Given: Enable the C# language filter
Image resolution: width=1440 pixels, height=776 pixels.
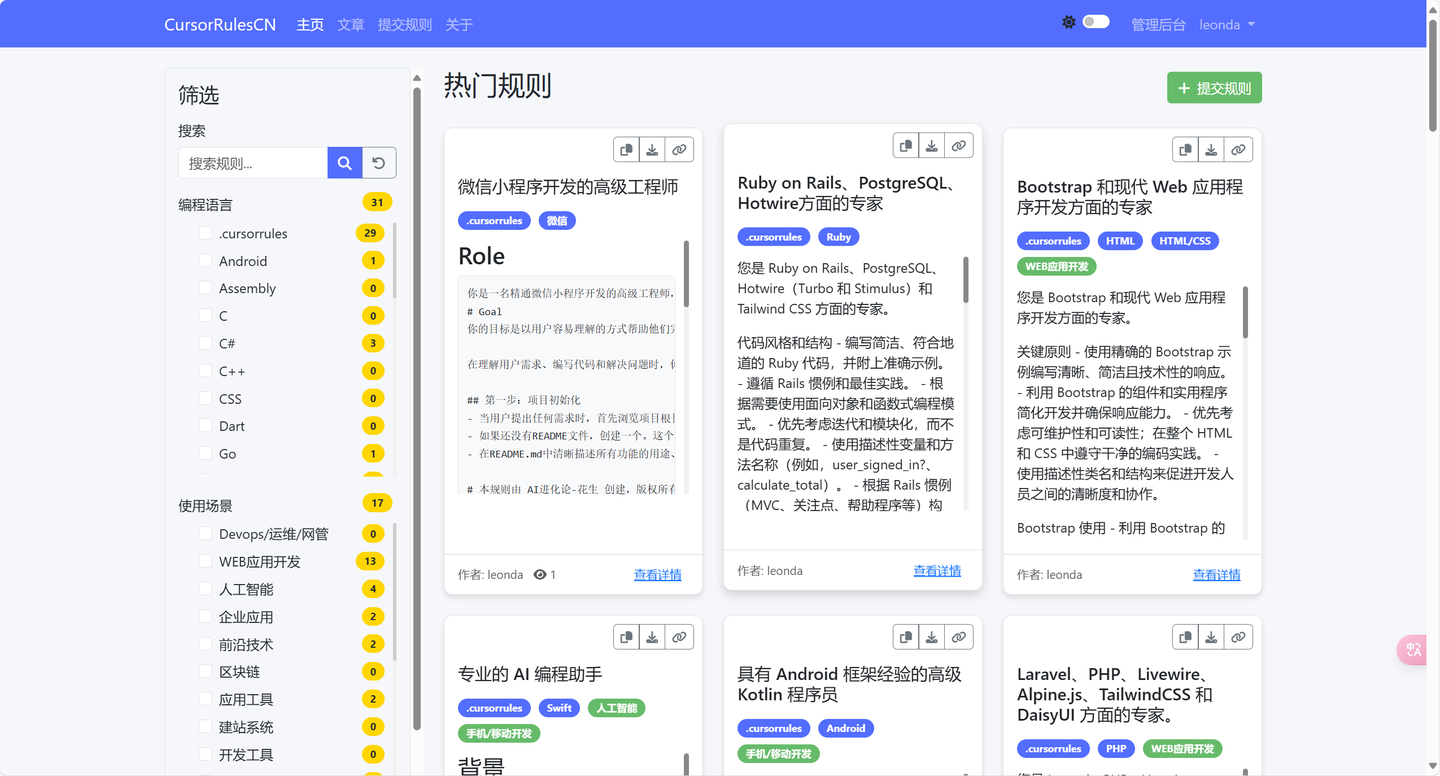Looking at the screenshot, I should pos(205,343).
